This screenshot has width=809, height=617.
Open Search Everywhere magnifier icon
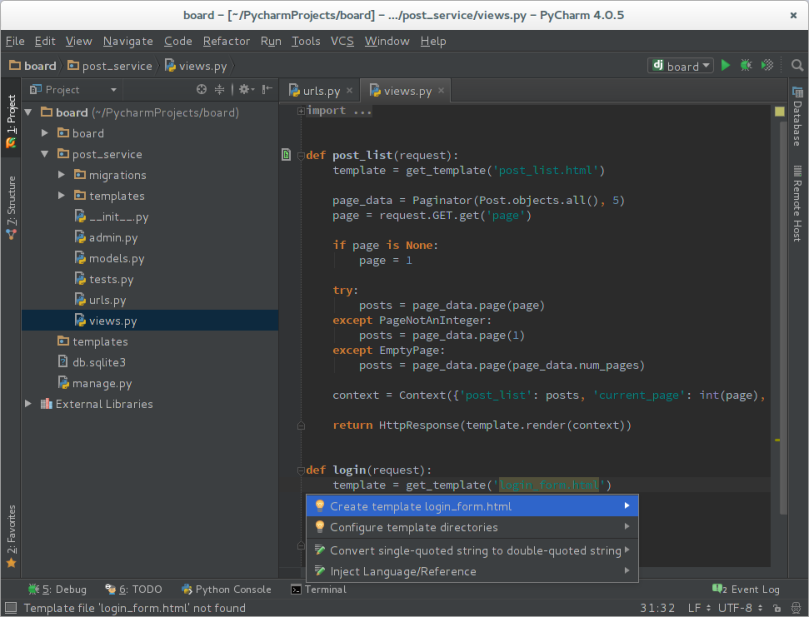797,66
